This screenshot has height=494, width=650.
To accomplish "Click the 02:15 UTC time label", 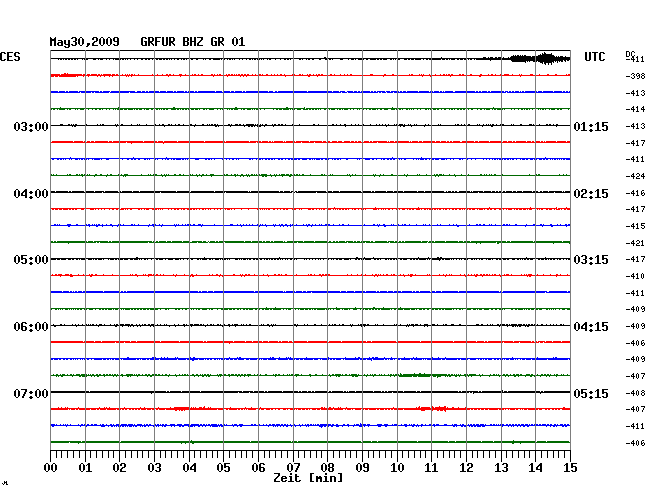I will point(591,194).
